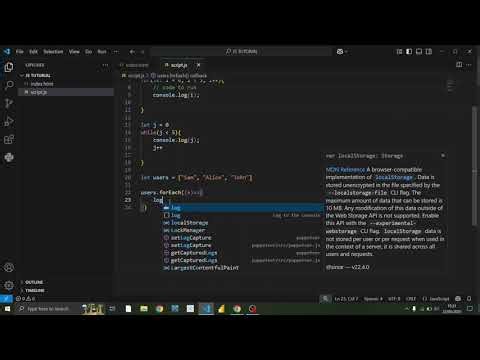Open Explorer Views and More Actions ellipsis
The height and width of the screenshot is (360, 480).
pyautogui.click(x=105, y=65)
